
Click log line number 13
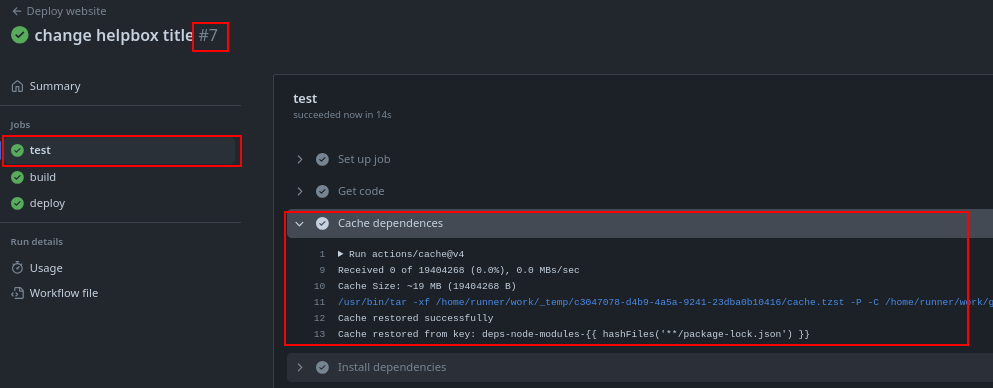pyautogui.click(x=319, y=334)
